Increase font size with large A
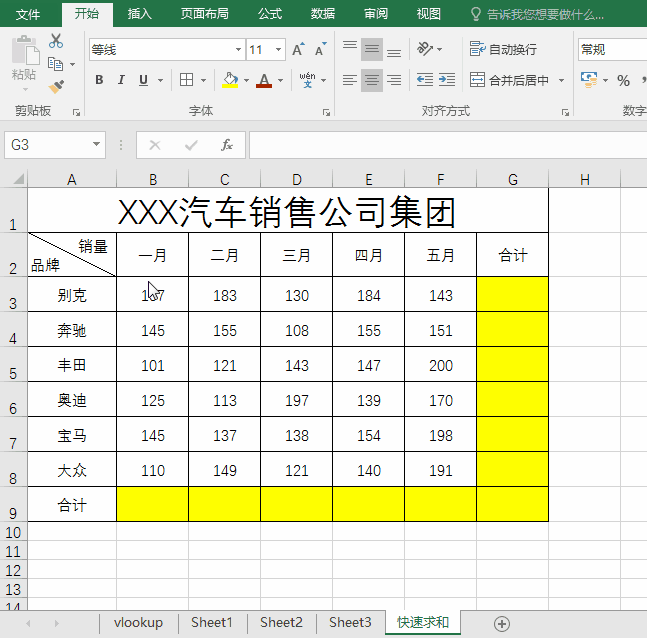This screenshot has height=638, width=647. tap(298, 50)
